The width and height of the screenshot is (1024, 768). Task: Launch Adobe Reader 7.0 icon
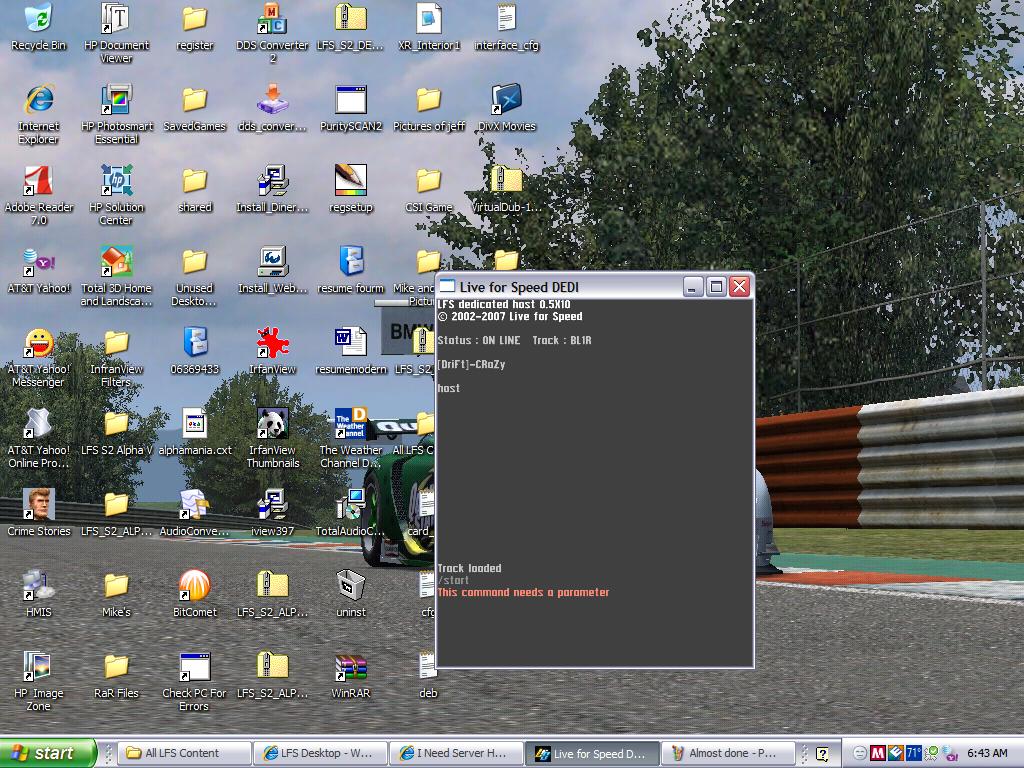[x=39, y=180]
